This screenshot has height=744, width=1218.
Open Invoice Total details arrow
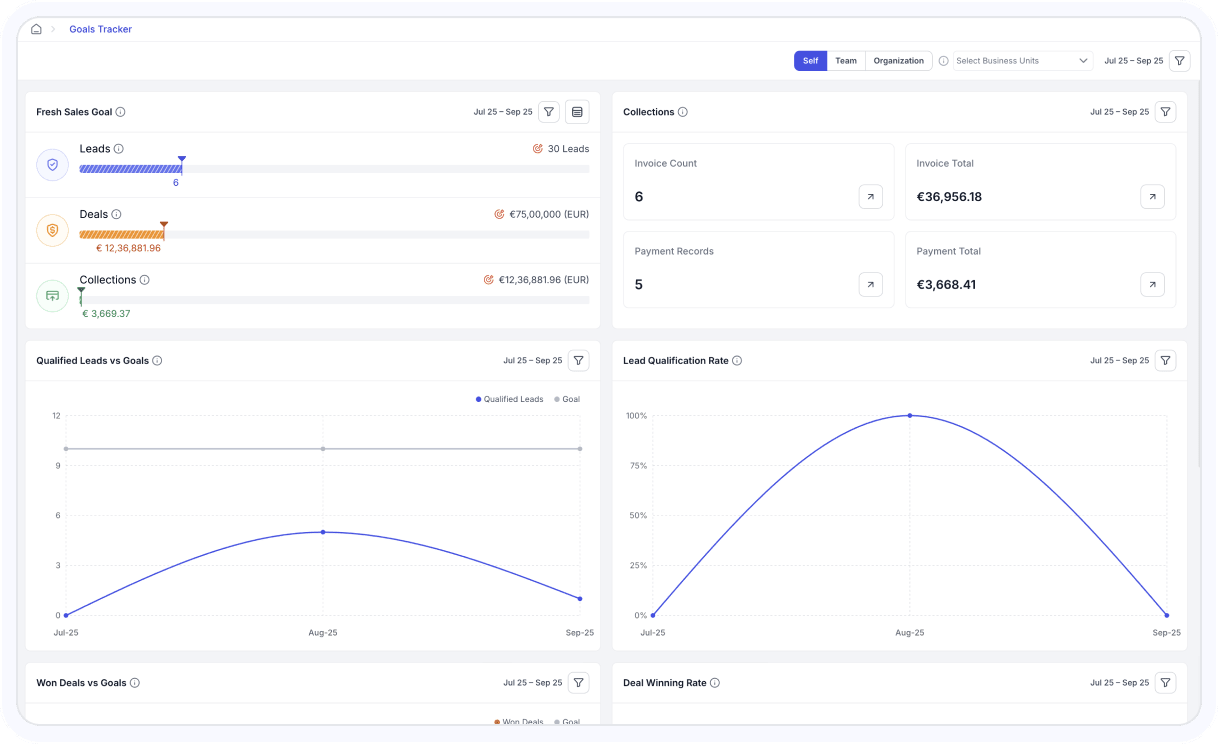coord(1152,197)
